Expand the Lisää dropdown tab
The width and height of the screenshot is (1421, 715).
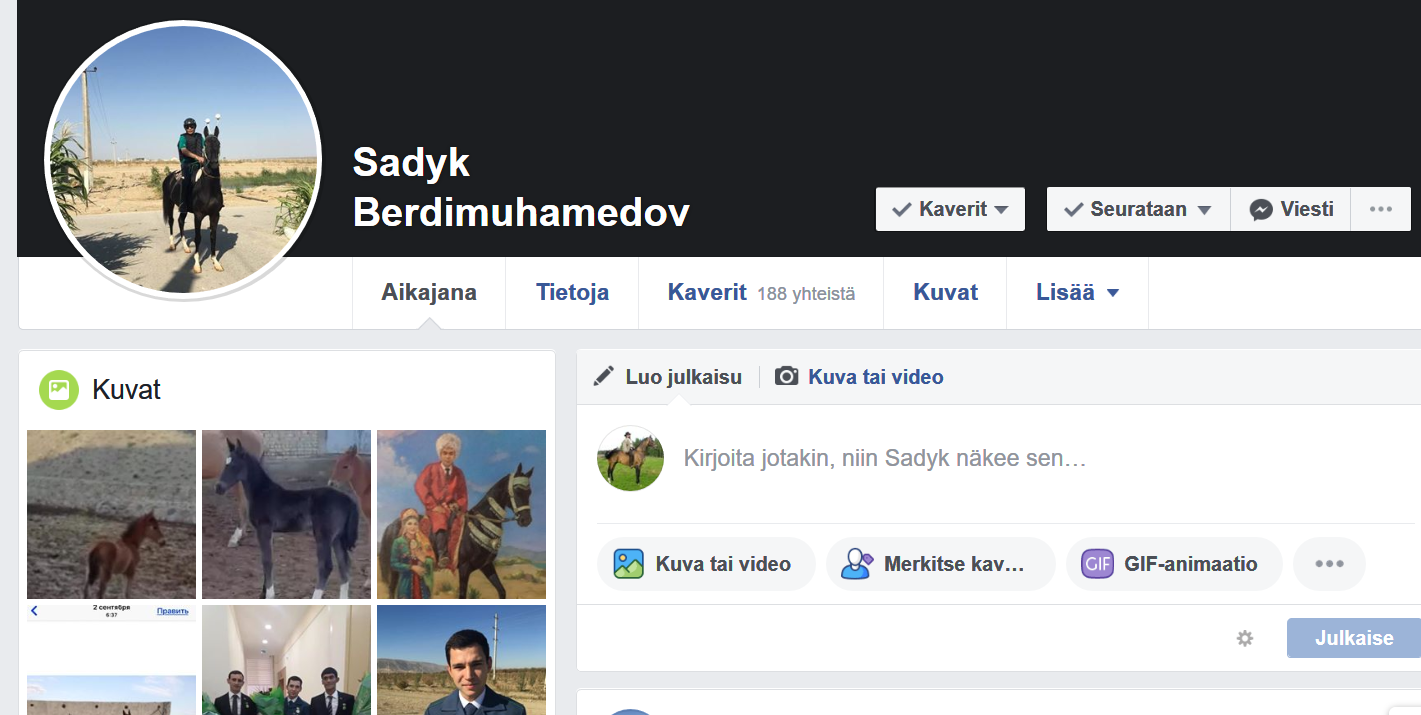(1077, 293)
